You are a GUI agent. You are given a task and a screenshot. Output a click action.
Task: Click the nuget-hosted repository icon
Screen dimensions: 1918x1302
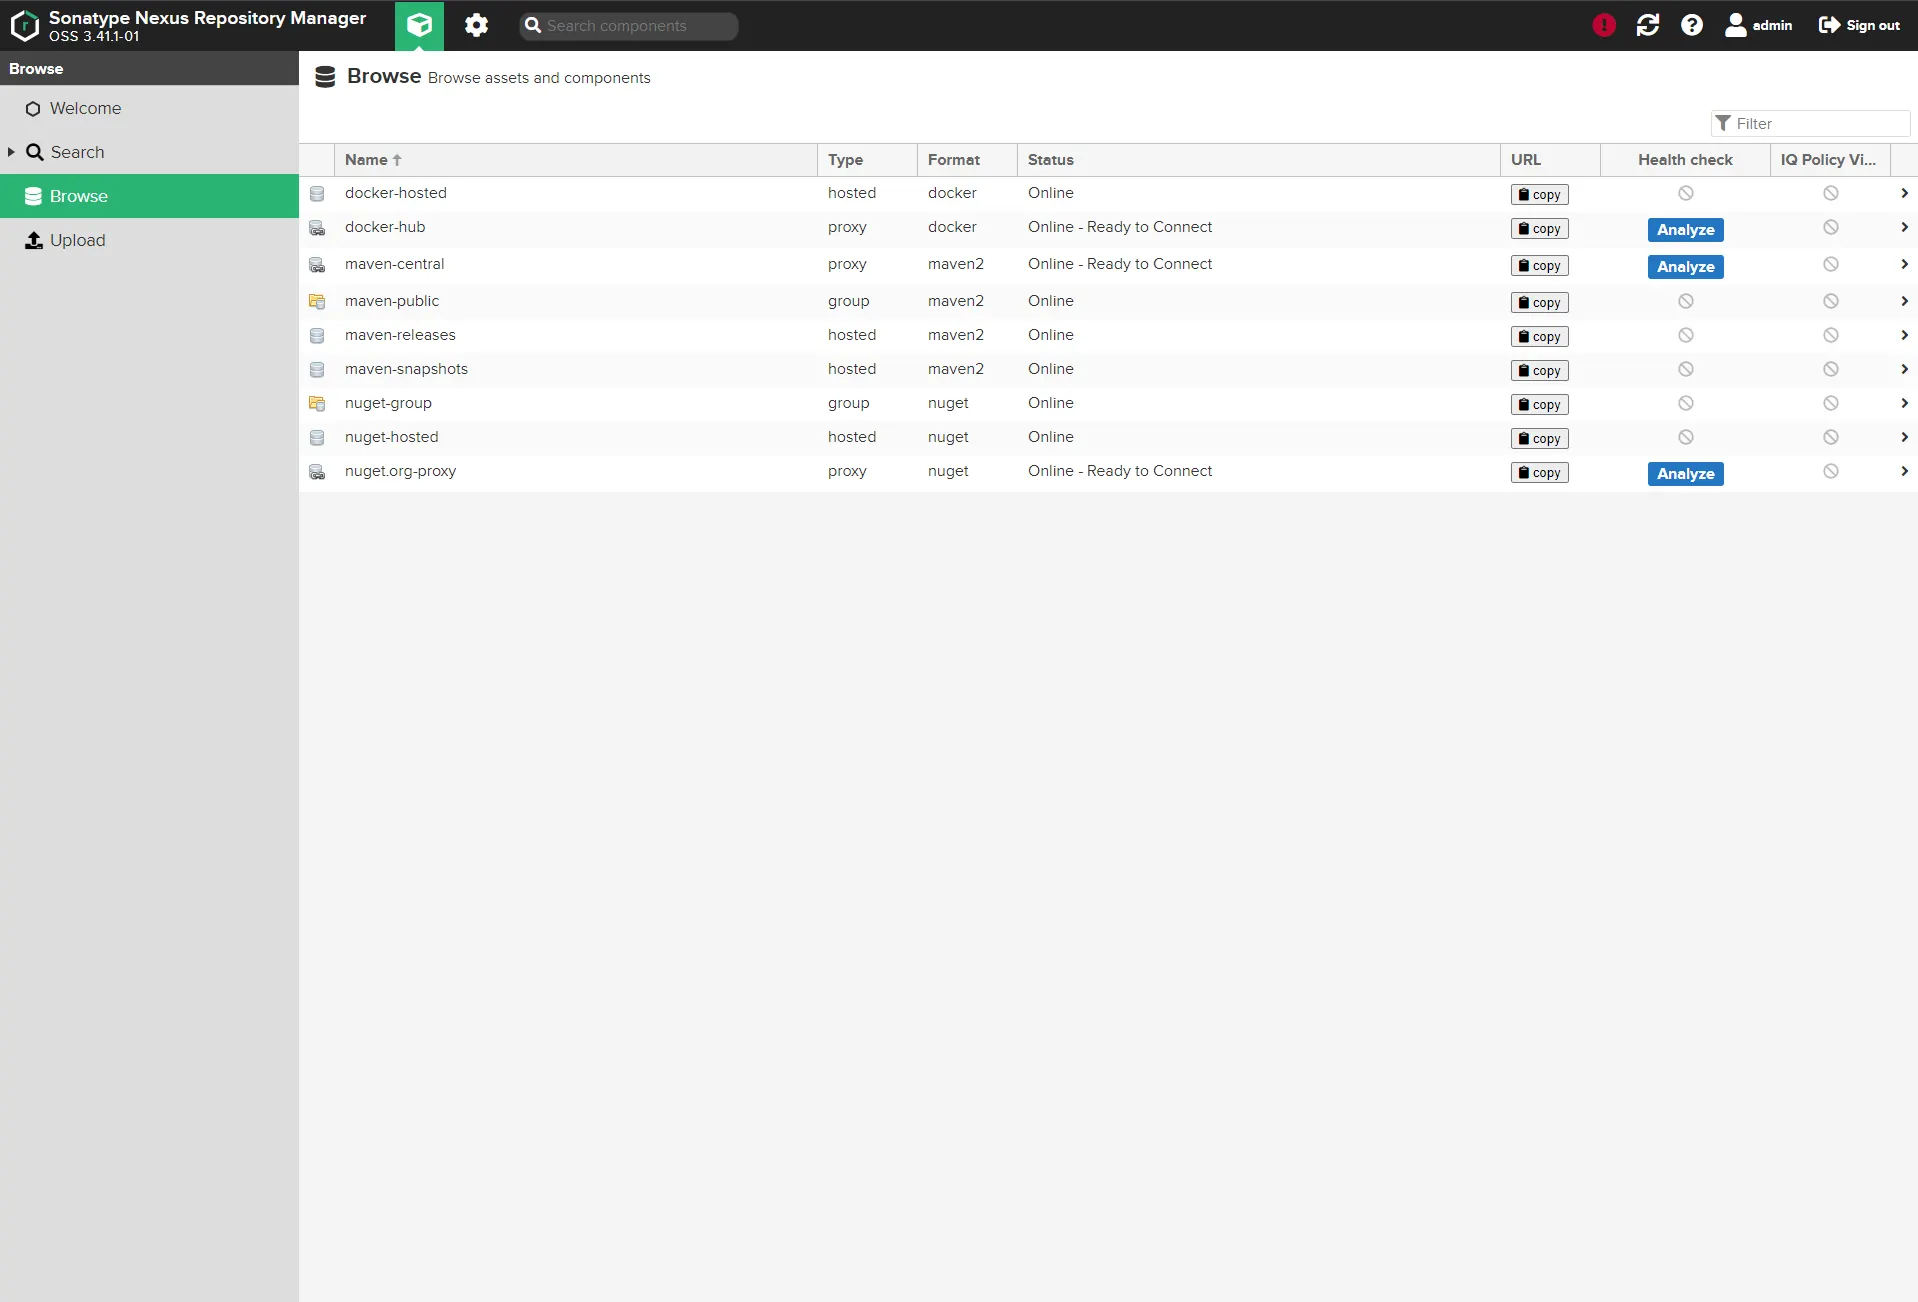[x=317, y=438]
